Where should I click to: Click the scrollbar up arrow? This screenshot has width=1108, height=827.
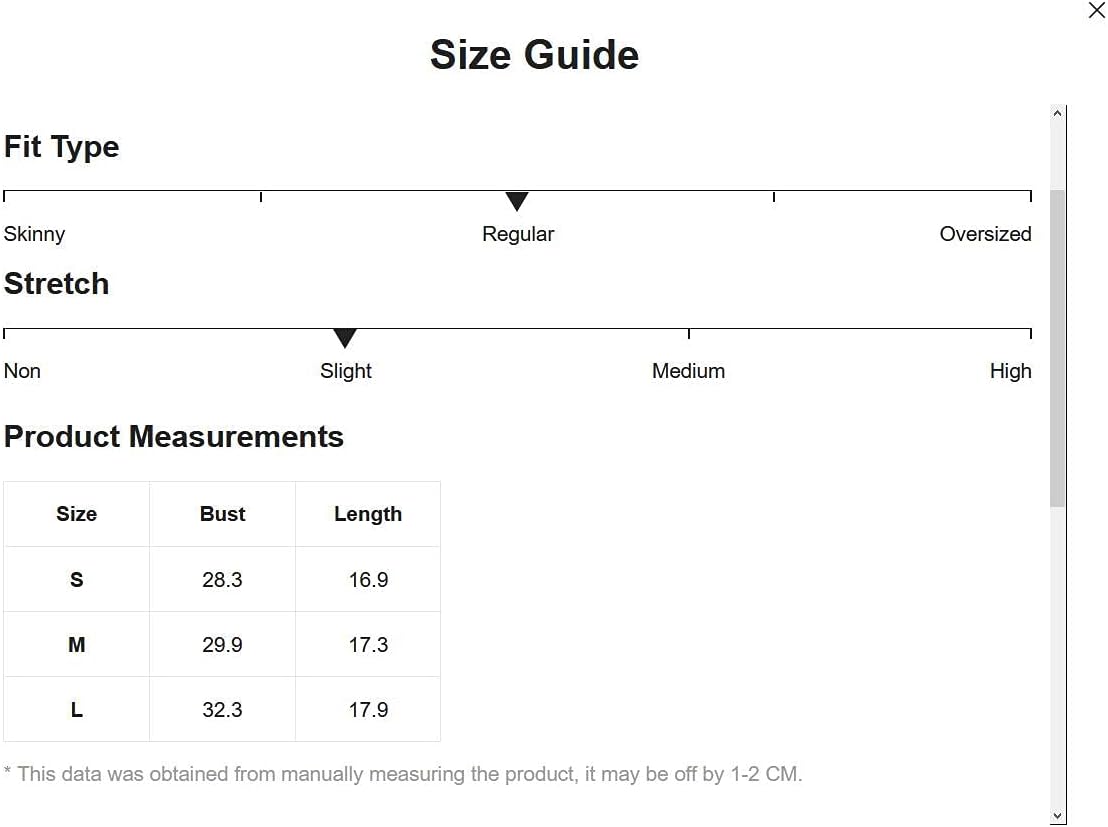click(x=1058, y=114)
